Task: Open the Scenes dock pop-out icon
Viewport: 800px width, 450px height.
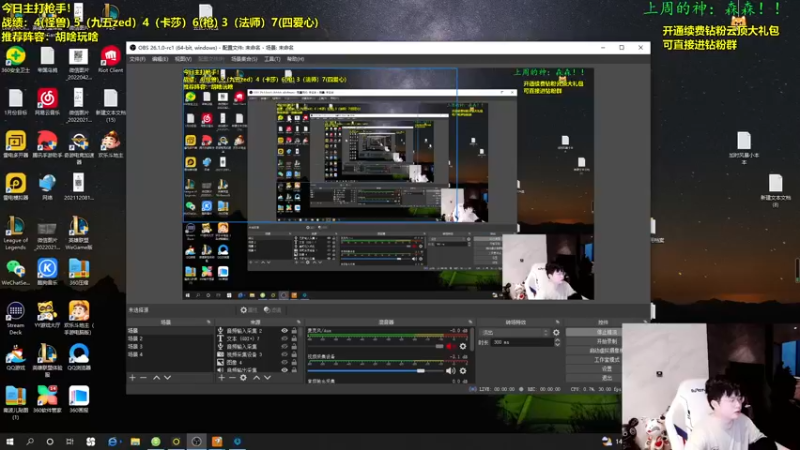Action: pyautogui.click(x=209, y=322)
